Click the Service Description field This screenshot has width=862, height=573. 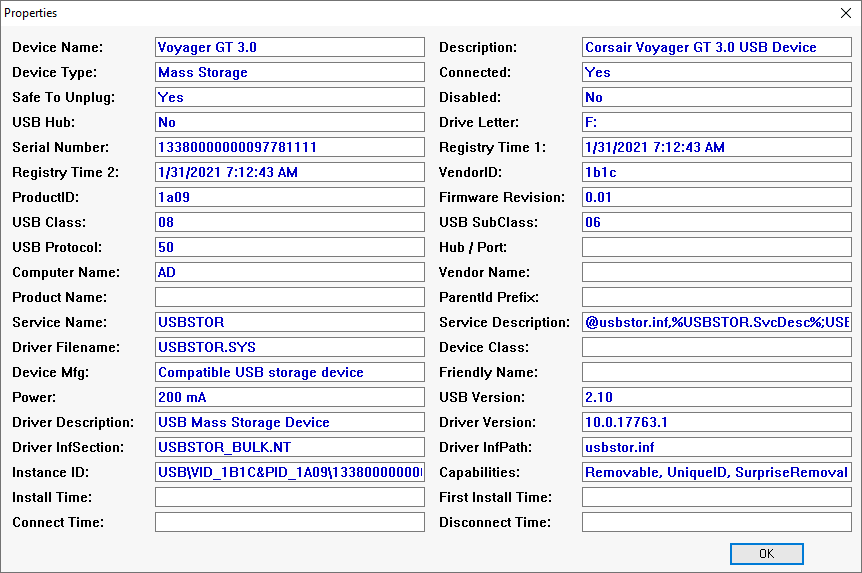pos(717,322)
